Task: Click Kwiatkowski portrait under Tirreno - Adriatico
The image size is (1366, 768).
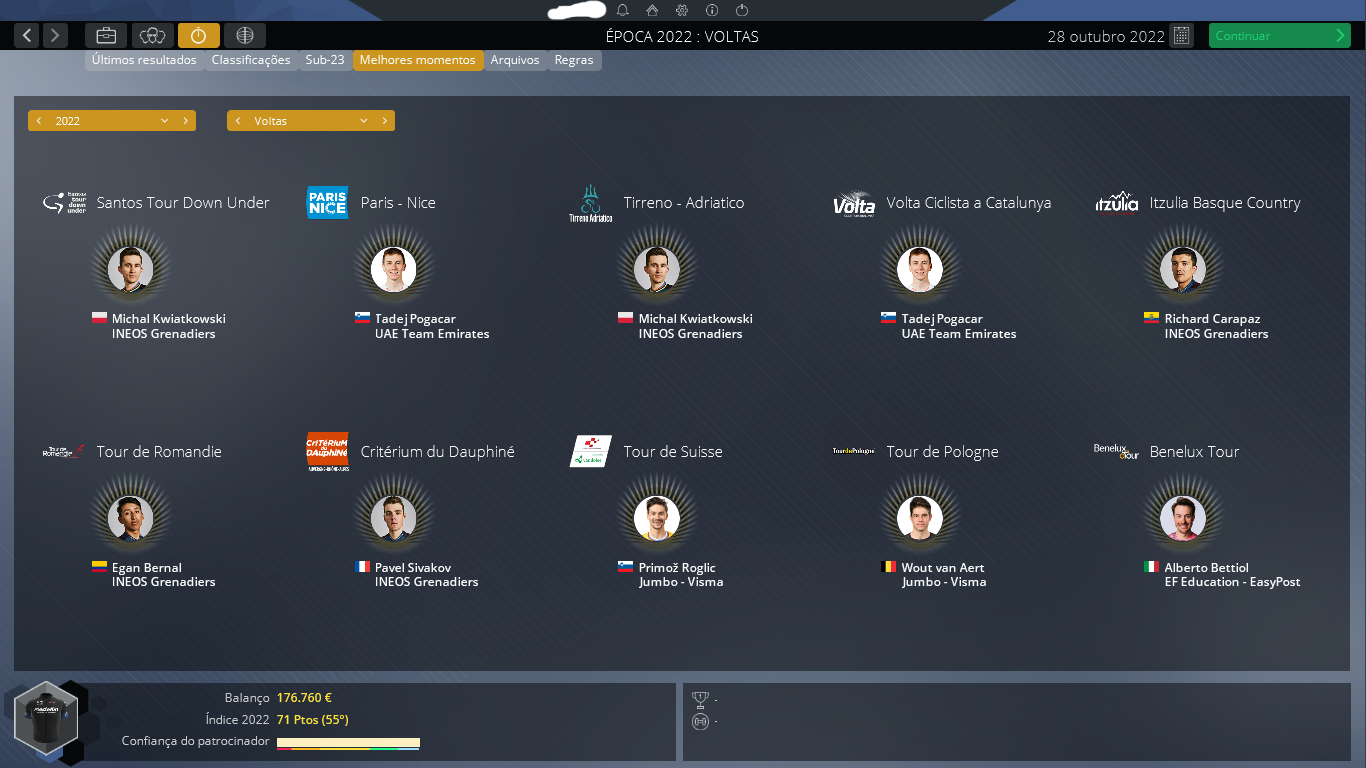Action: click(657, 270)
